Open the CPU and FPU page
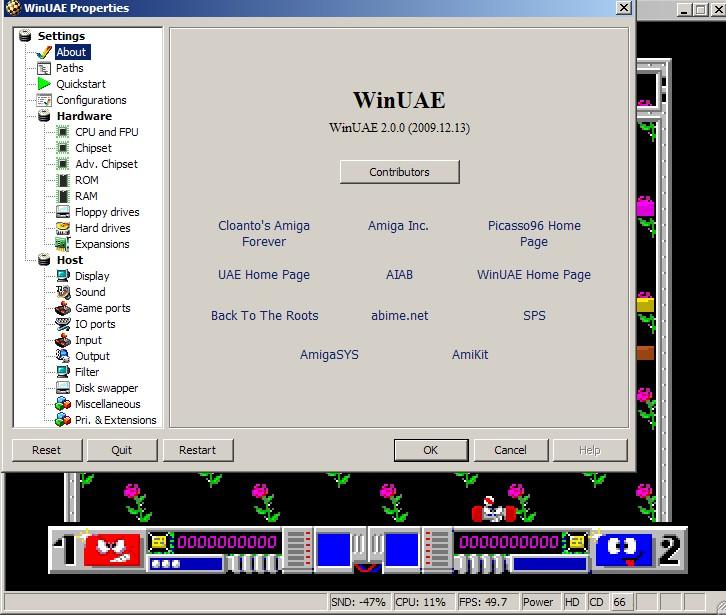 pyautogui.click(x=106, y=132)
